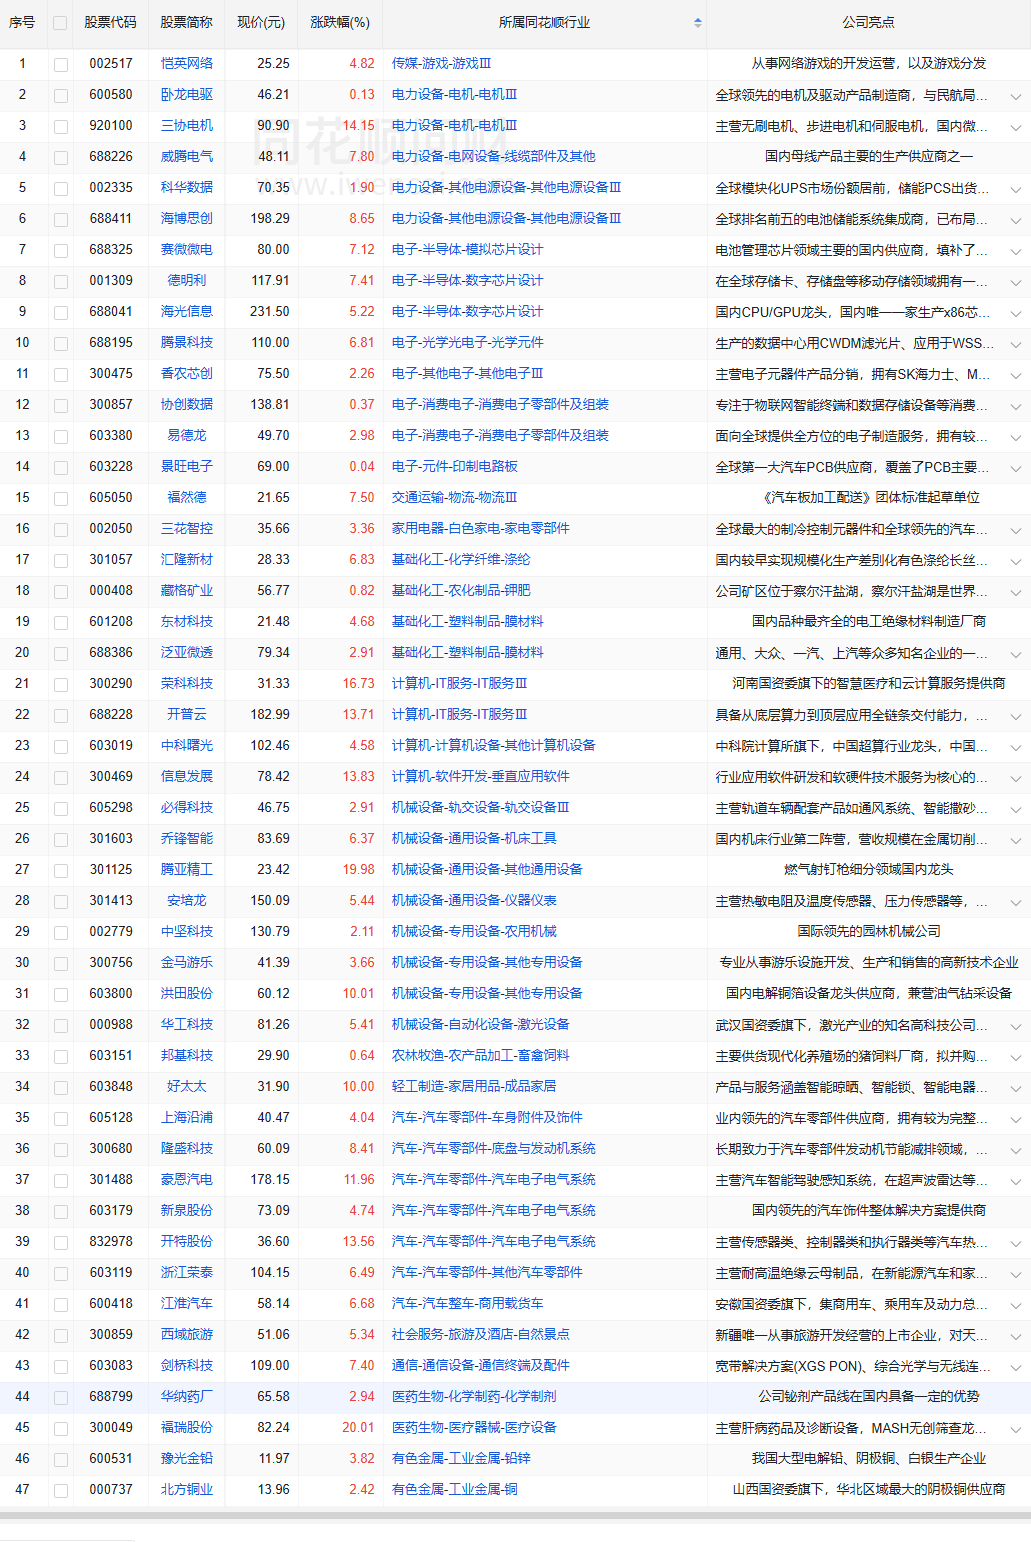Select the checkbox for row 688799

pos(61,1398)
